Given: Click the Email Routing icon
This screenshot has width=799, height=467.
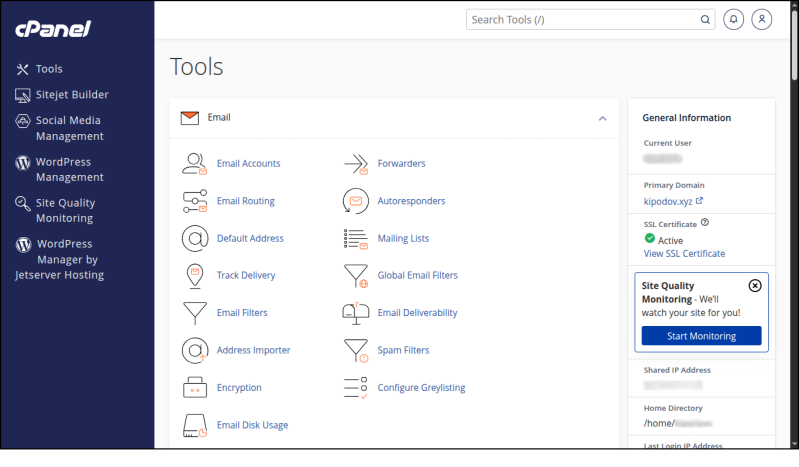Looking at the screenshot, I should pos(195,201).
